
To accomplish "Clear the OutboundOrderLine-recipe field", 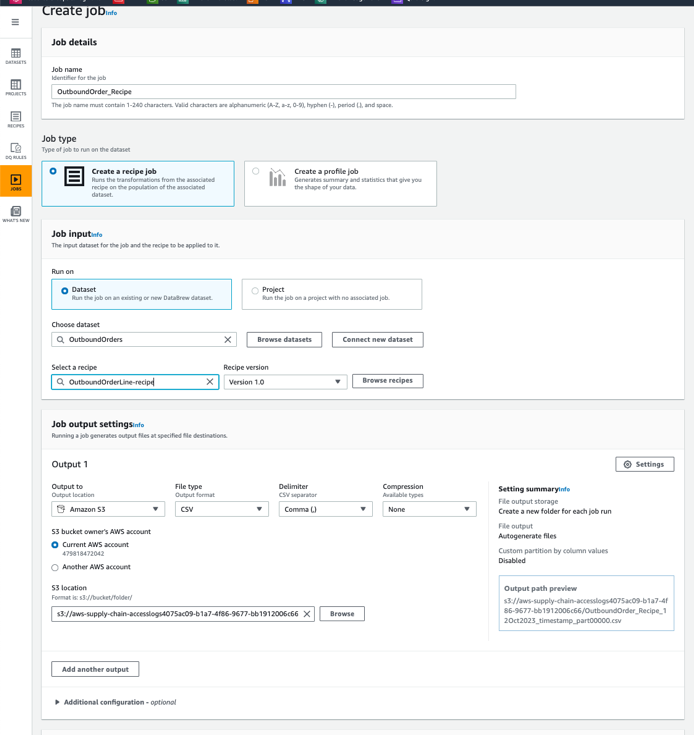I will pyautogui.click(x=210, y=382).
